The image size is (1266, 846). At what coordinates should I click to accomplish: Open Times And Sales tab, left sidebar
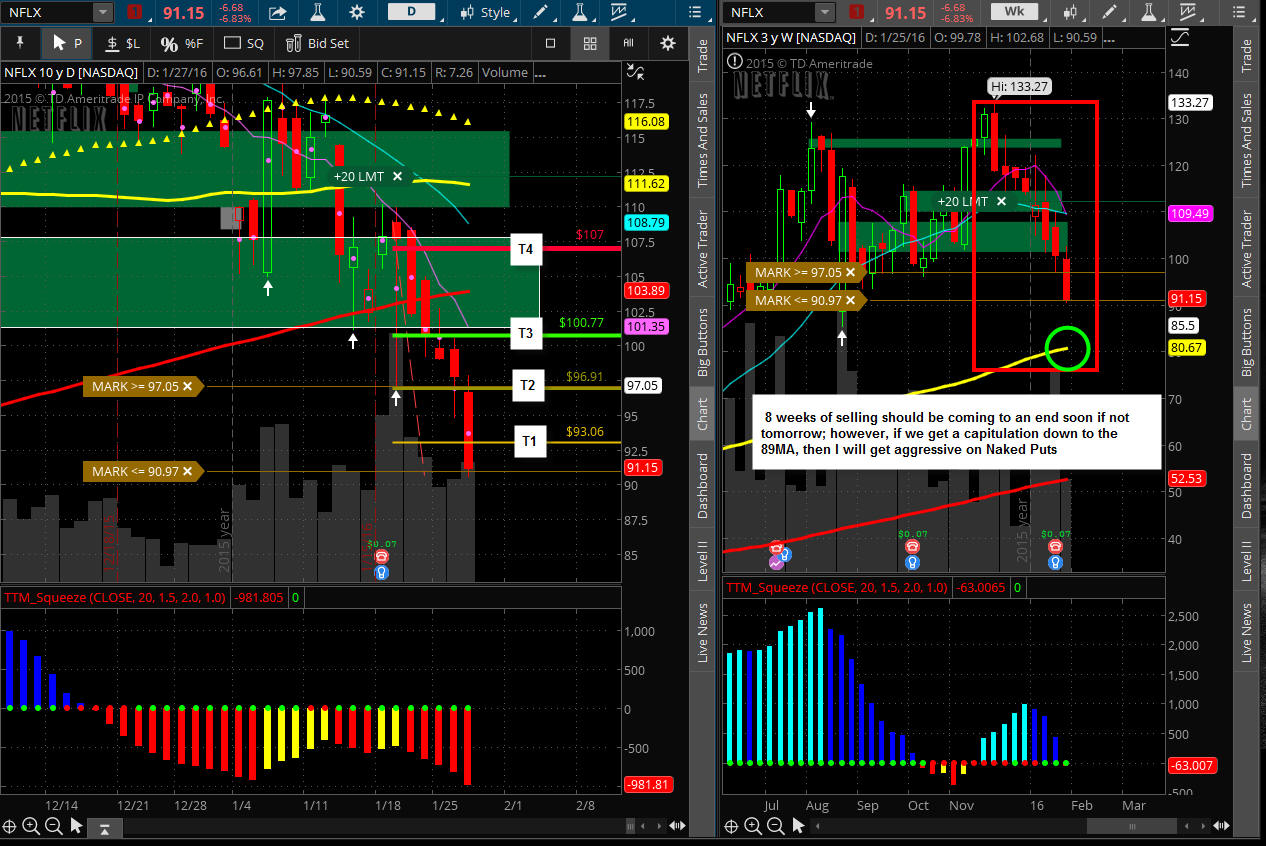tap(702, 140)
